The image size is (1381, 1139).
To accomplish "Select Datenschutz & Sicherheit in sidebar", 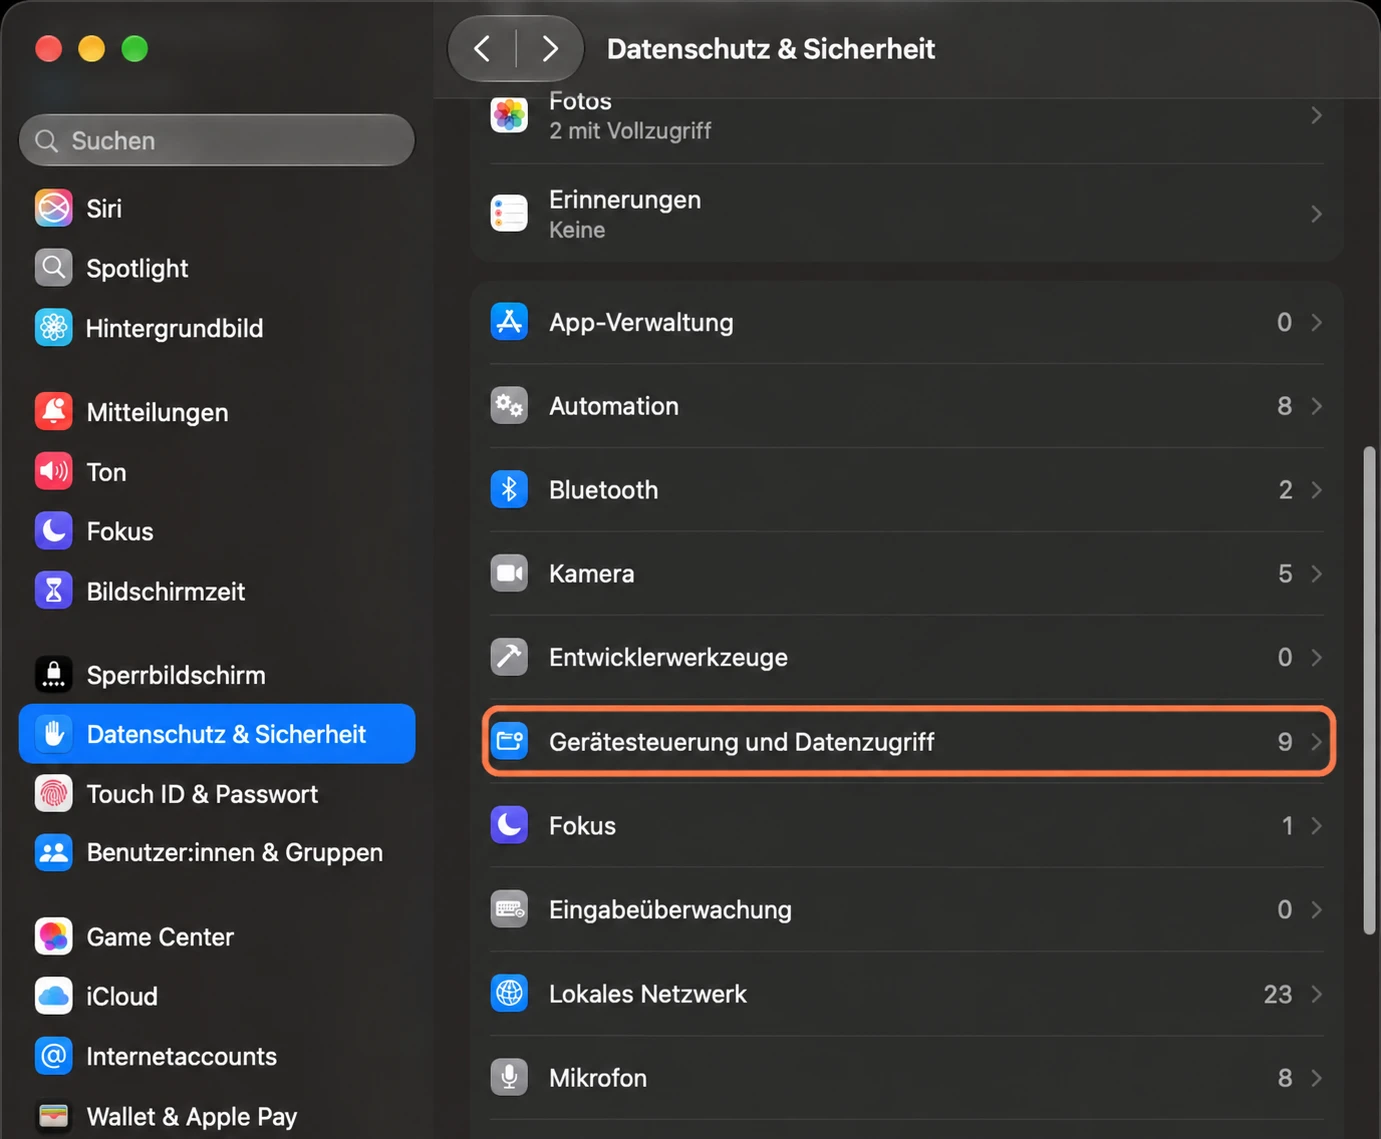I will pos(217,734).
